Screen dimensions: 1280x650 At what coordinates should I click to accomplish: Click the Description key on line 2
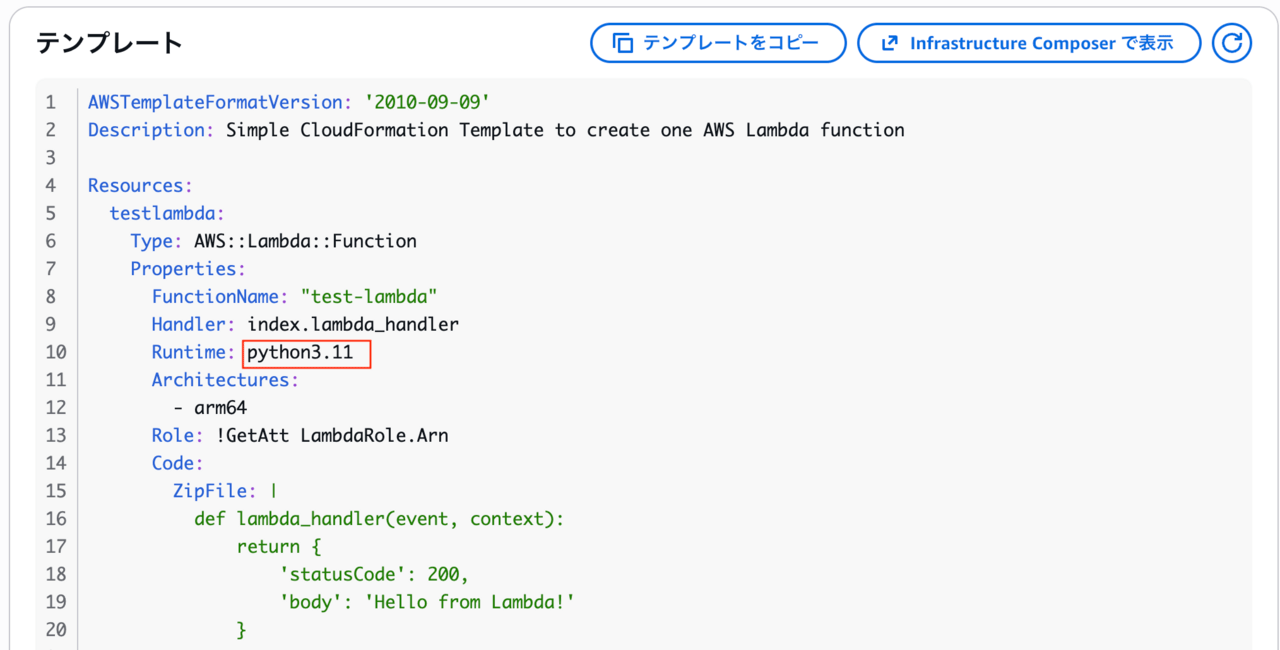coord(151,130)
